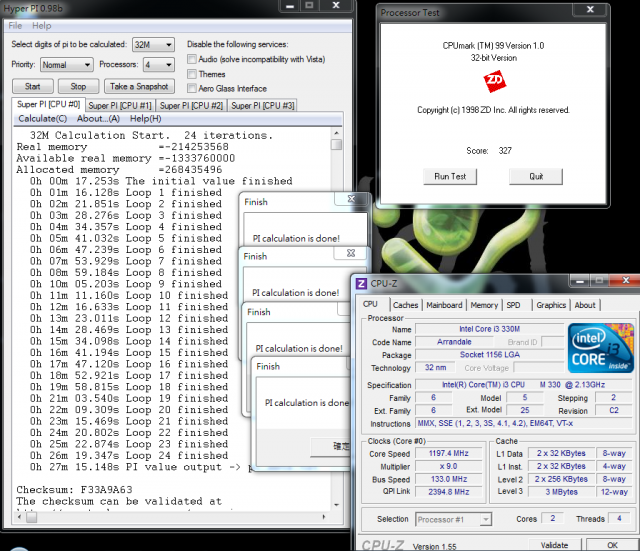Click the Cores value 2 in CPU-Z

(553, 518)
